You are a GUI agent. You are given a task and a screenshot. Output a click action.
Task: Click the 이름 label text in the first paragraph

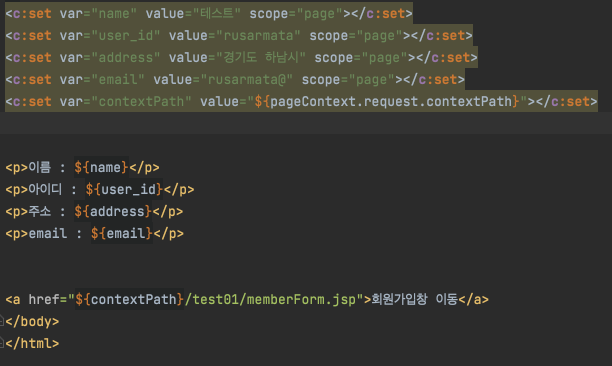(39, 167)
